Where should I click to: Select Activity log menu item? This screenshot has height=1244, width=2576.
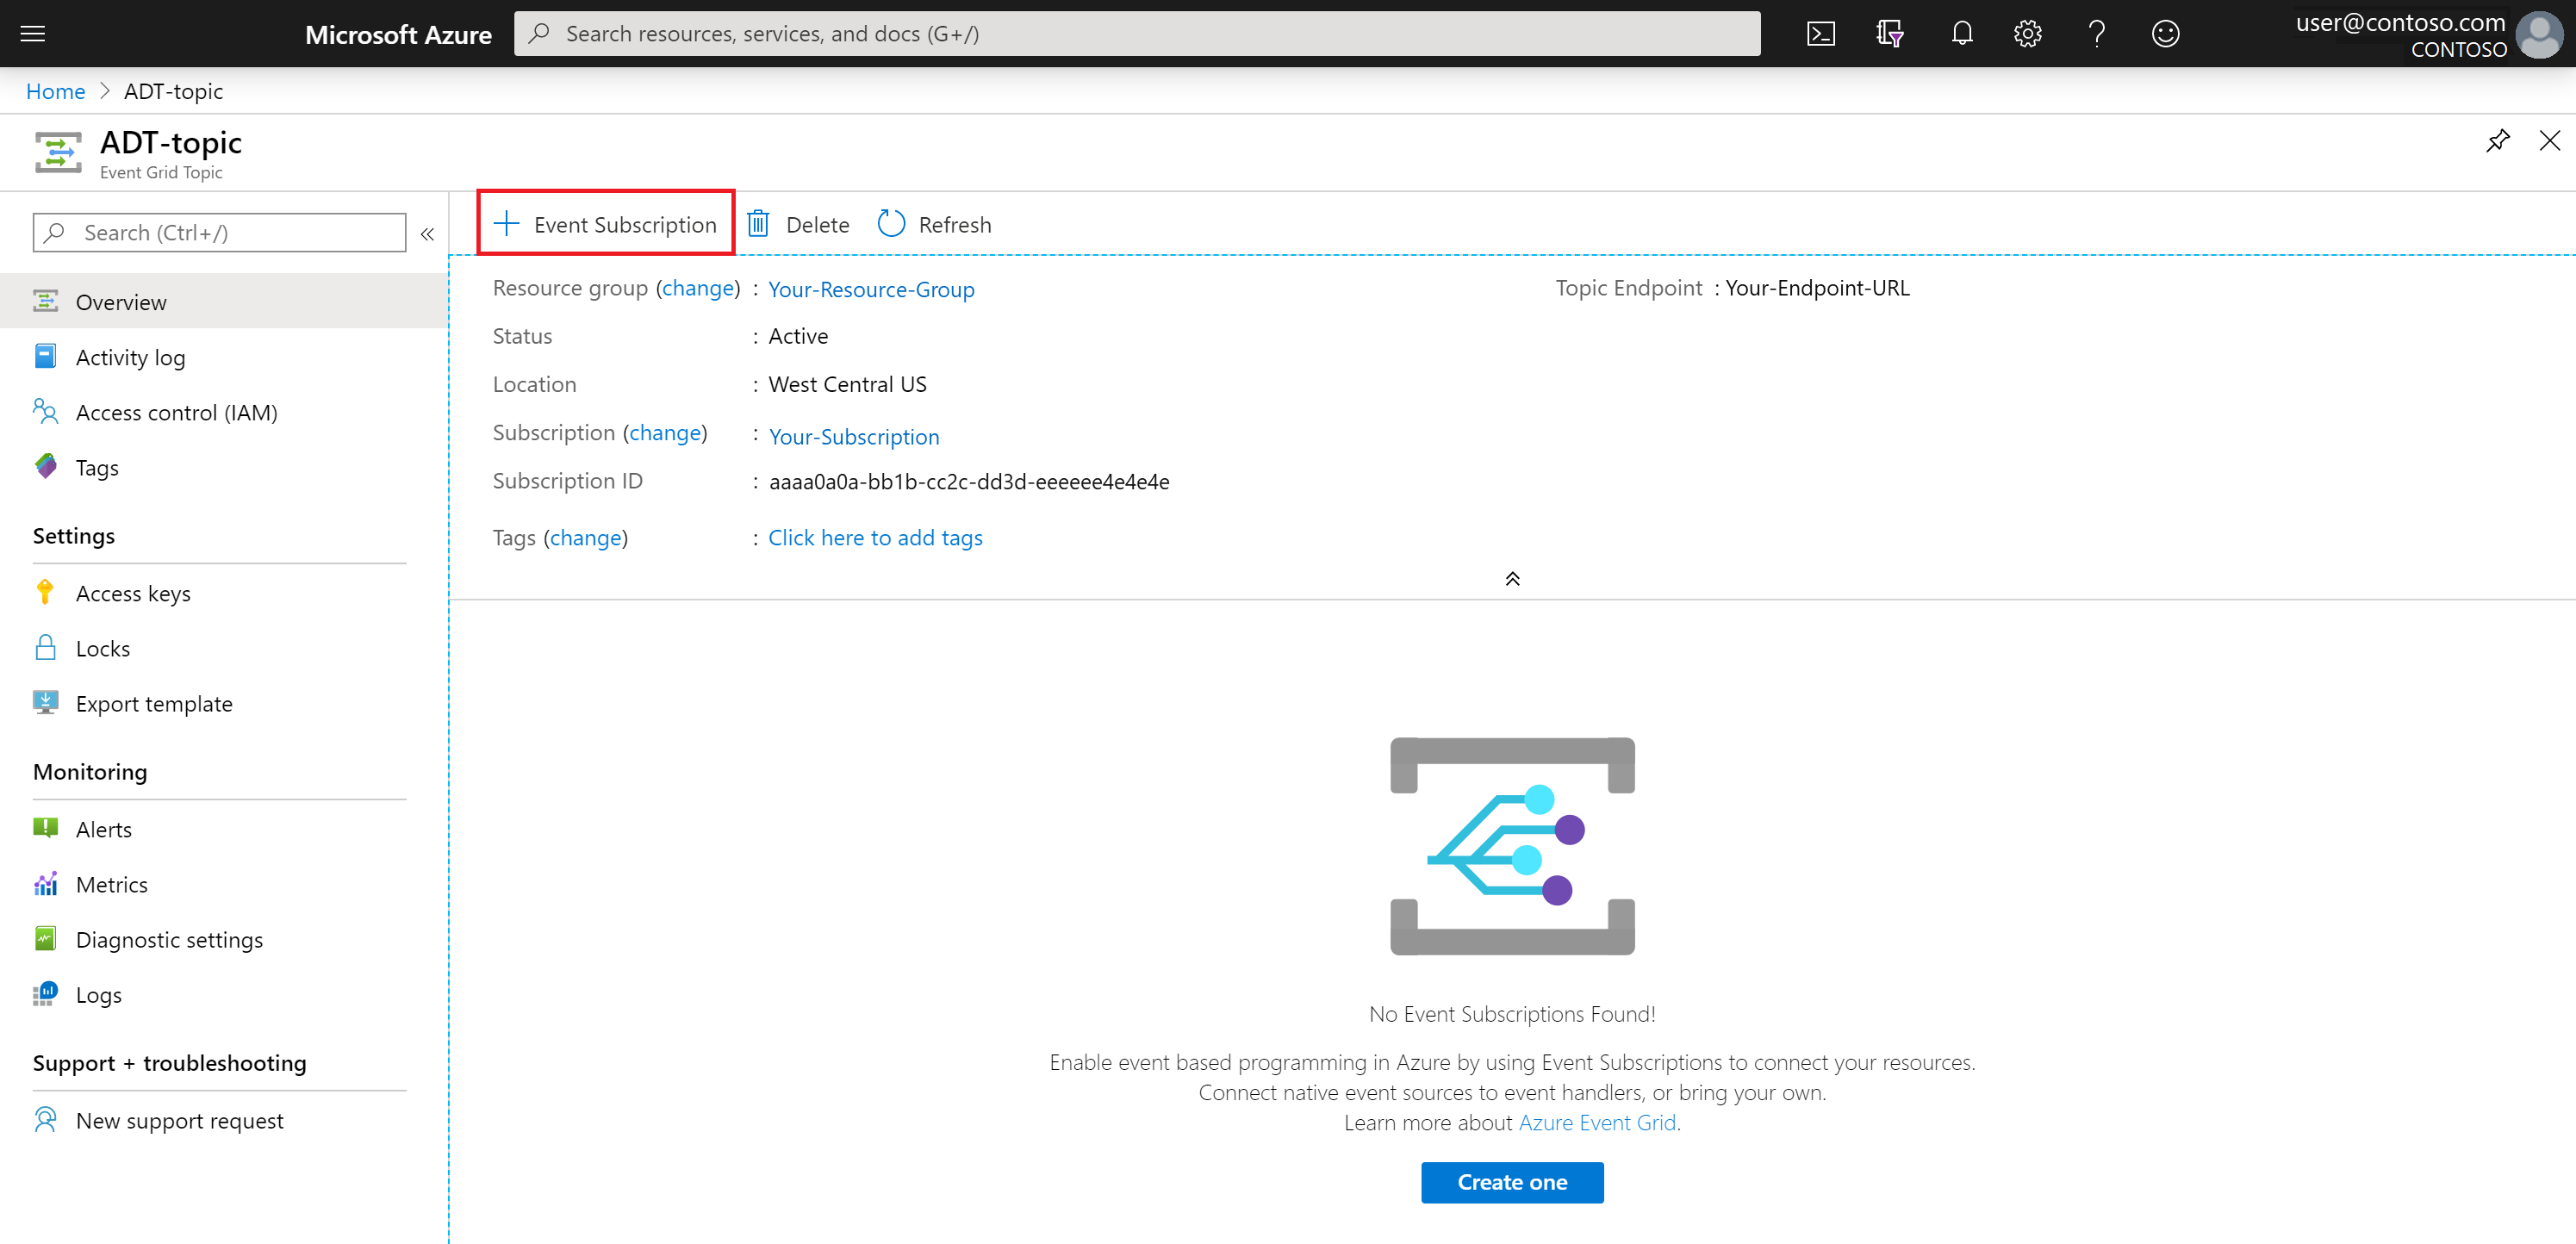(130, 355)
